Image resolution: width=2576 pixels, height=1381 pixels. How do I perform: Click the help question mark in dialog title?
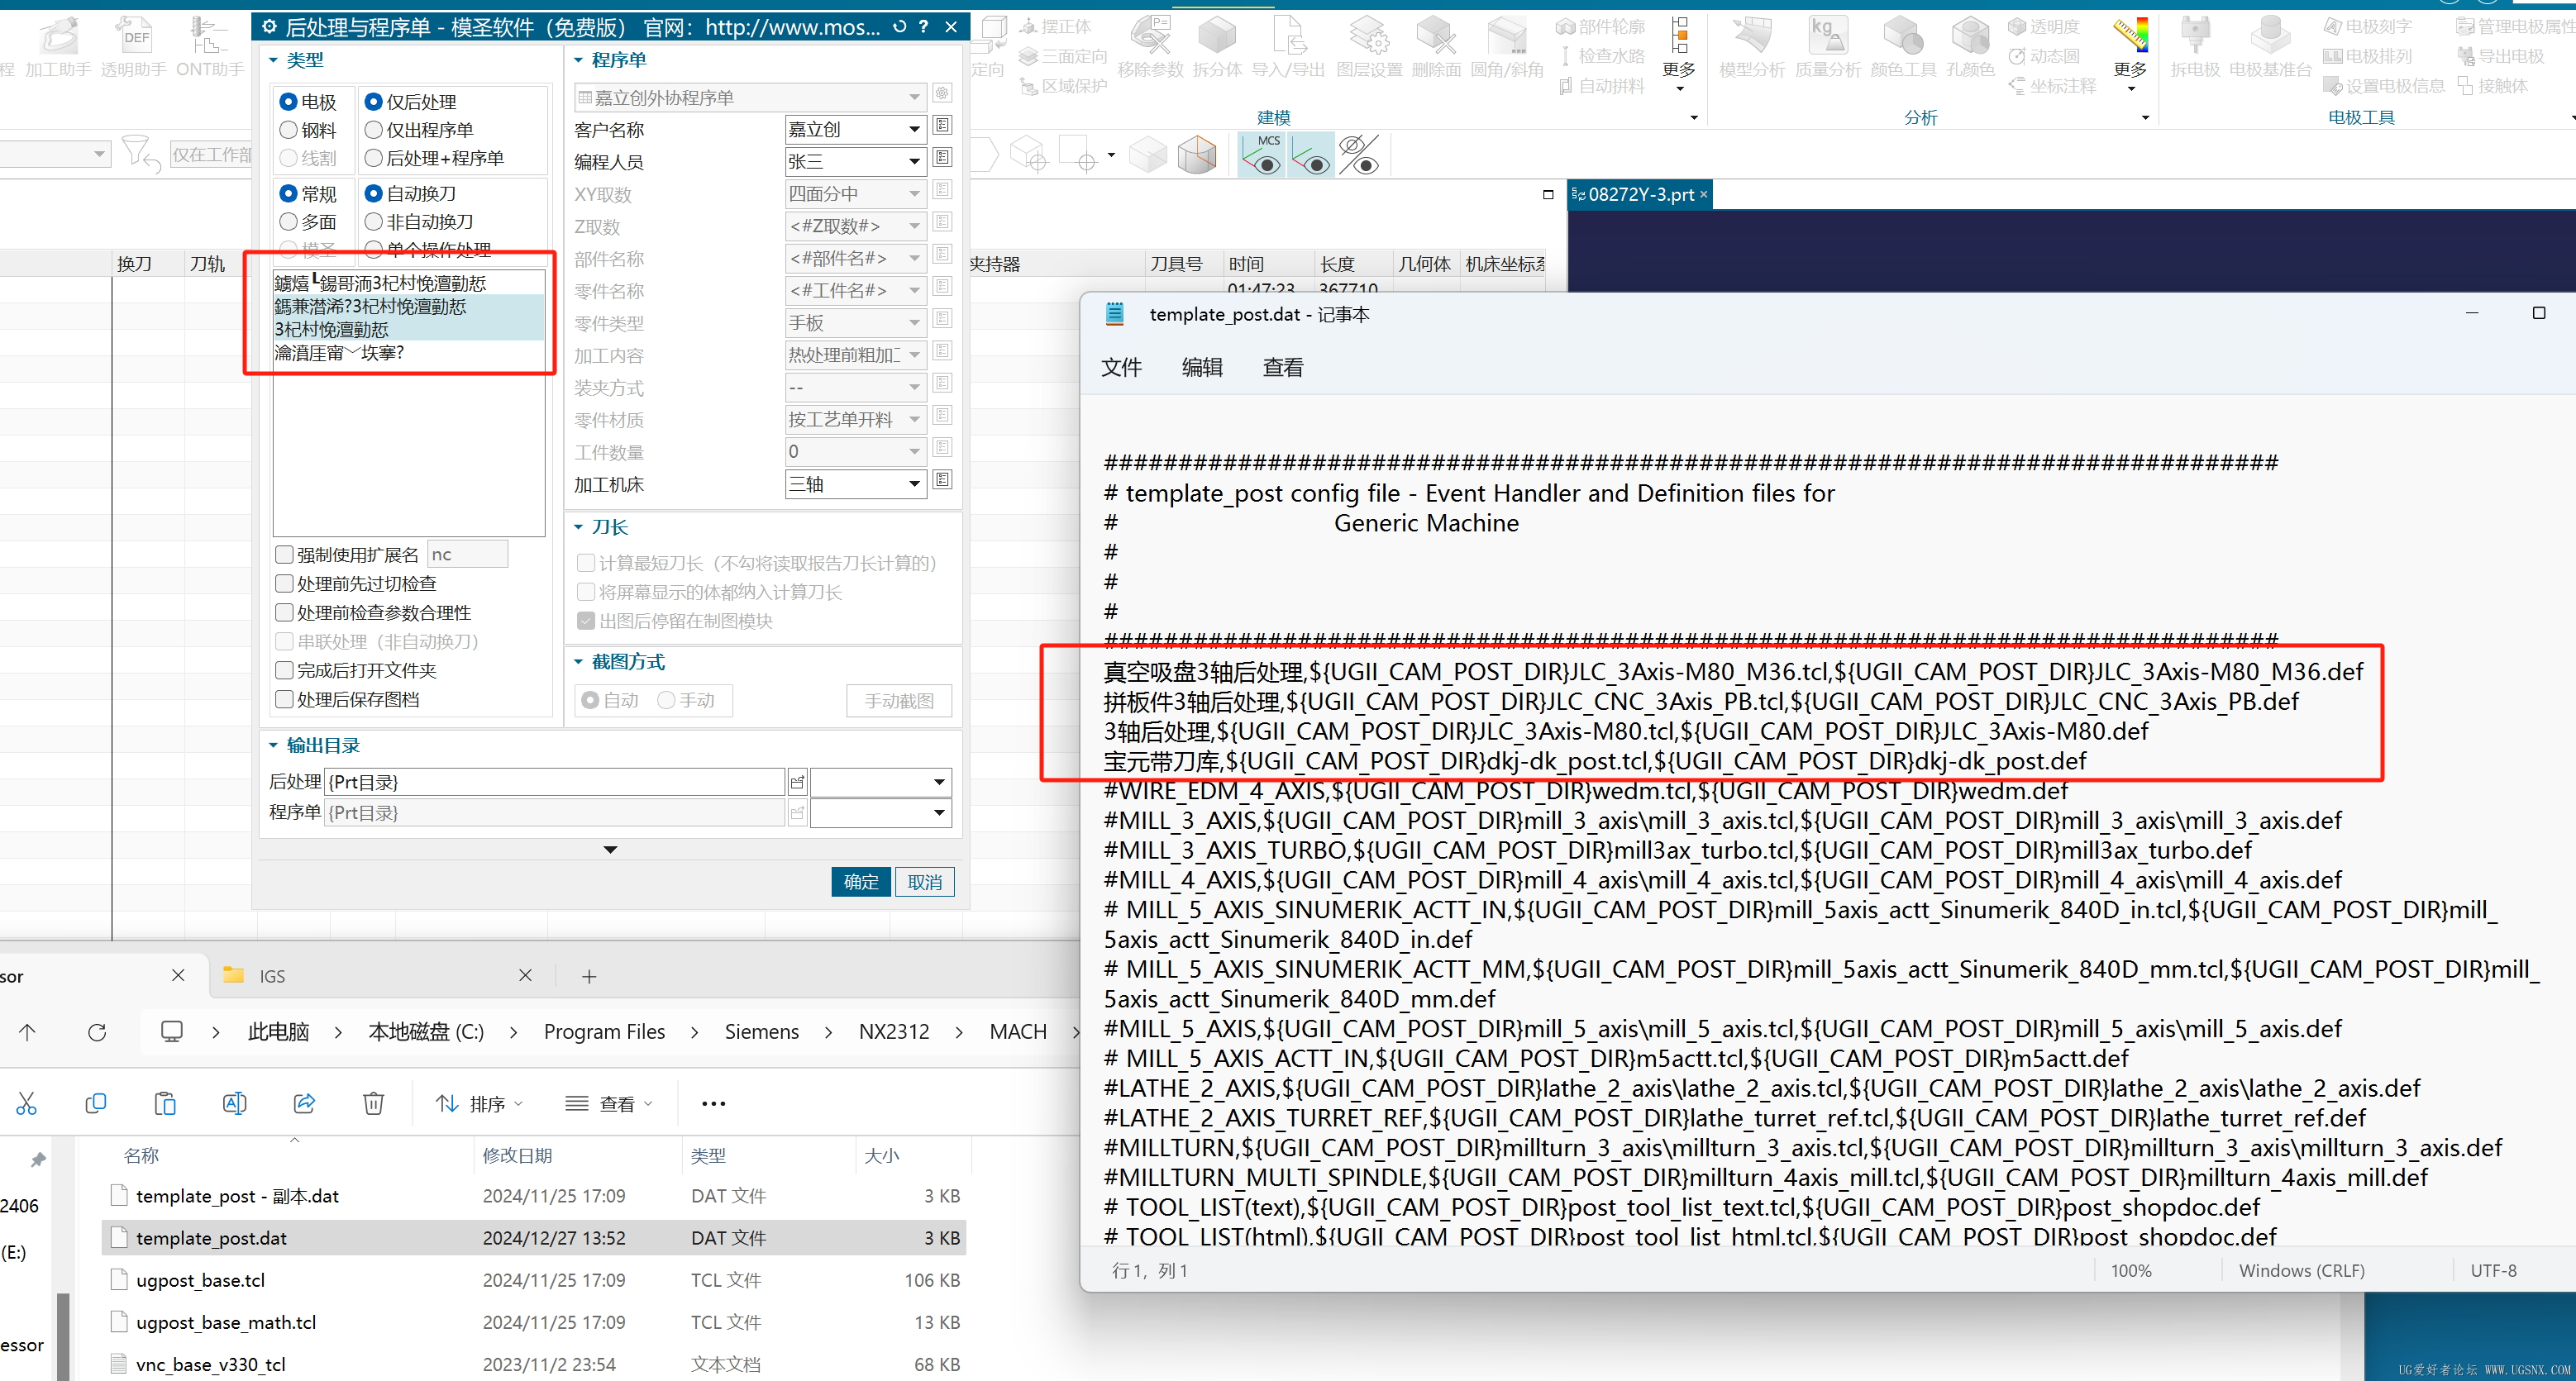(923, 27)
